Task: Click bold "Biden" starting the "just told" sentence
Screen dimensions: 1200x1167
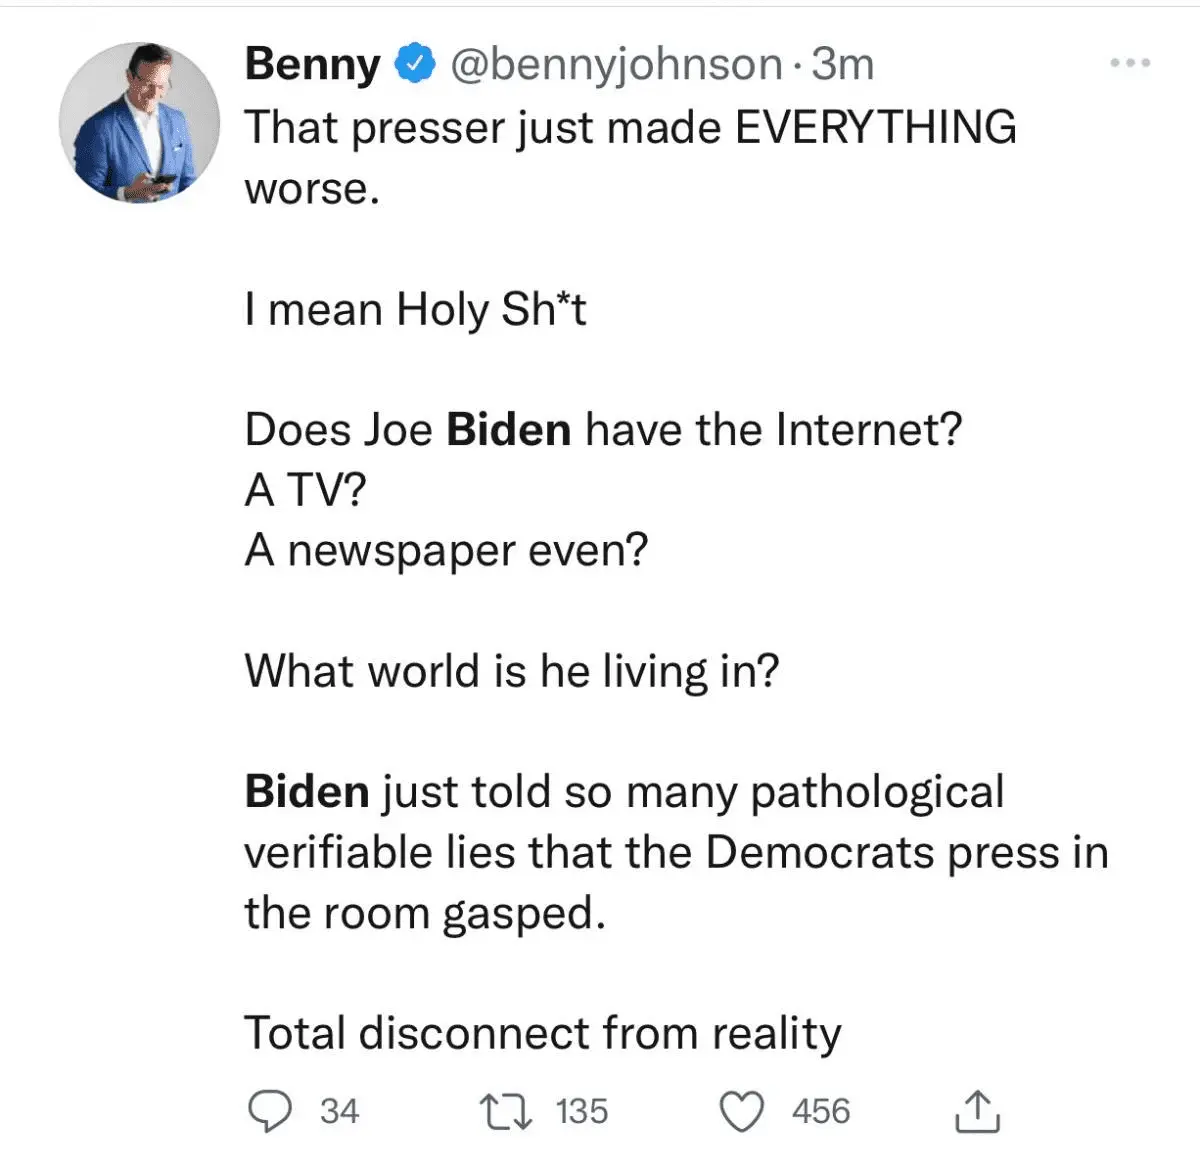Action: click(x=307, y=792)
